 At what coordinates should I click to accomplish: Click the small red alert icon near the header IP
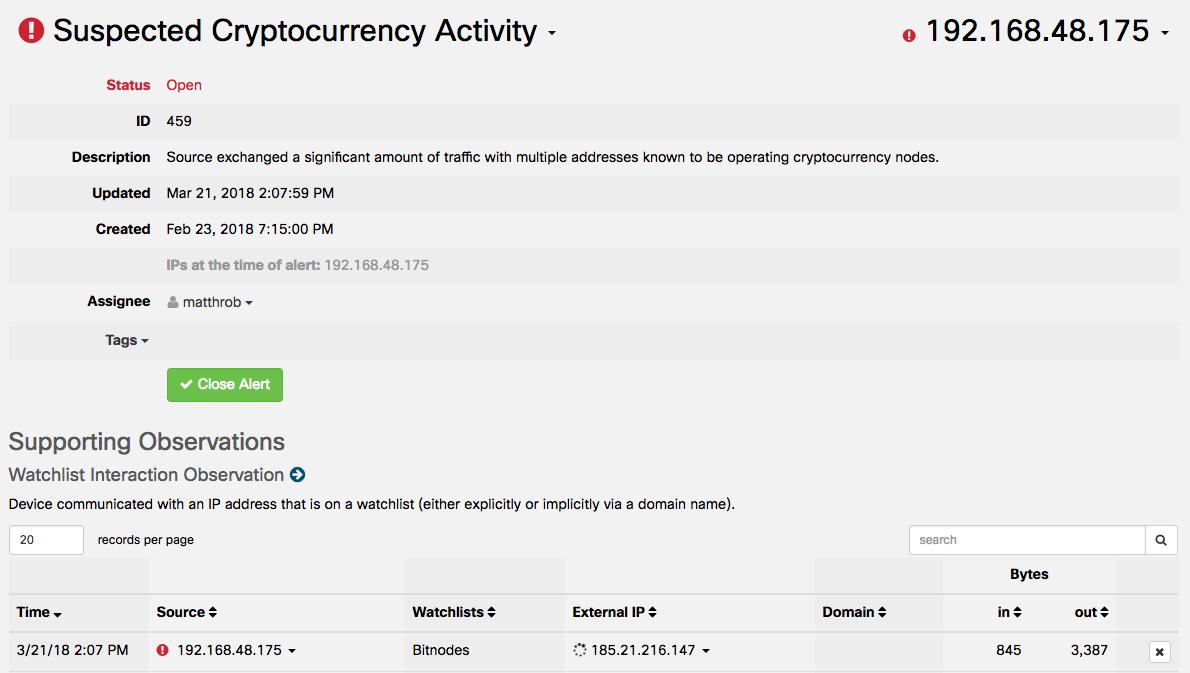pyautogui.click(x=909, y=35)
